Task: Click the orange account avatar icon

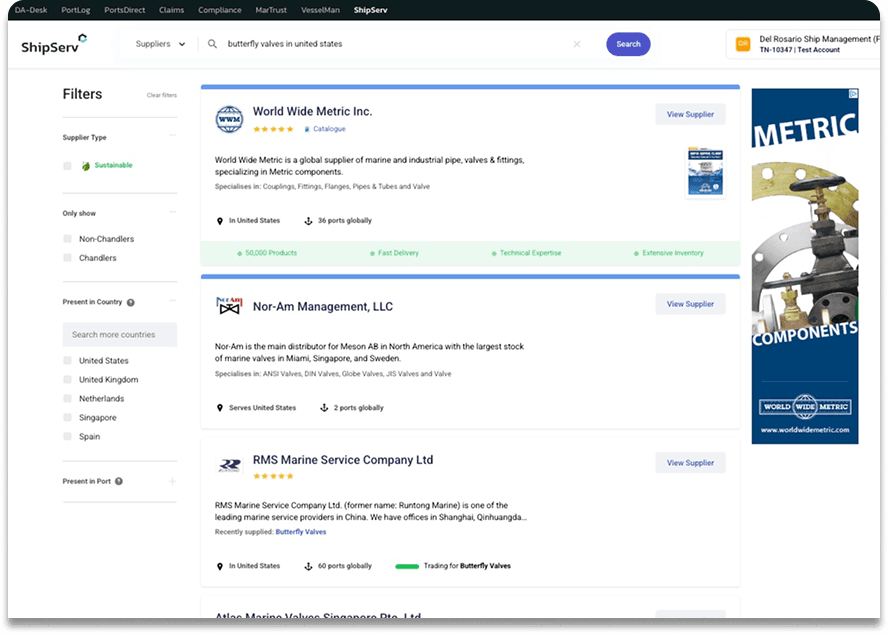Action: pos(742,44)
